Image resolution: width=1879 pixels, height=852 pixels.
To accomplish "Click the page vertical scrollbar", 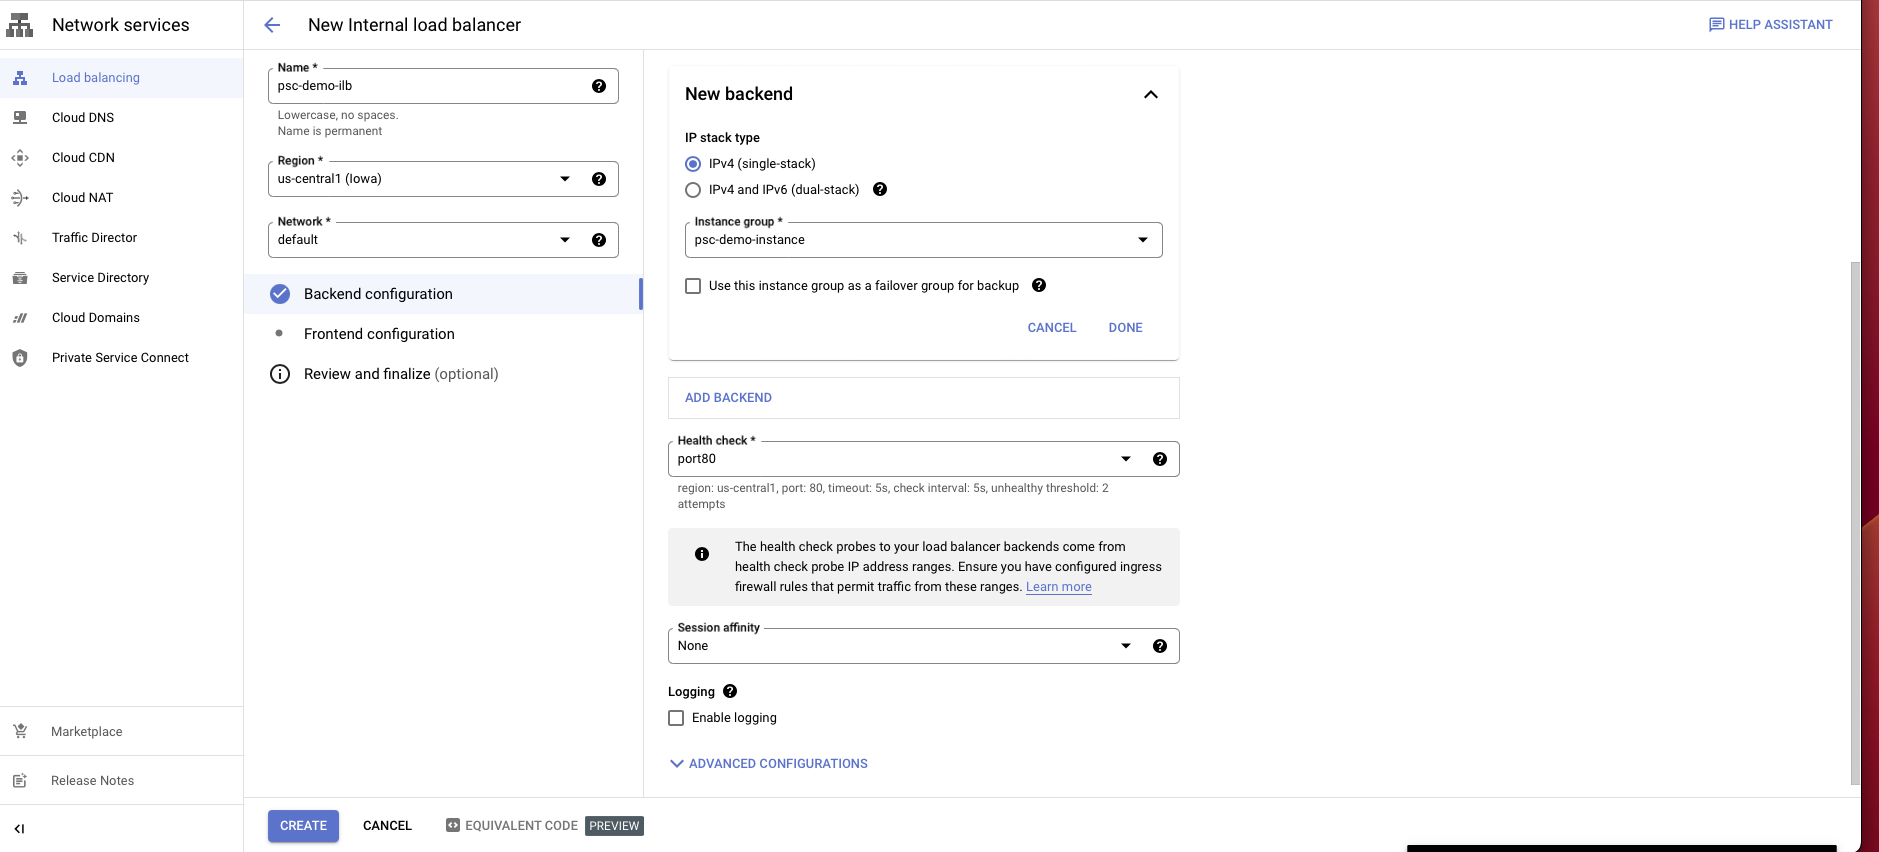I will pyautogui.click(x=1855, y=520).
